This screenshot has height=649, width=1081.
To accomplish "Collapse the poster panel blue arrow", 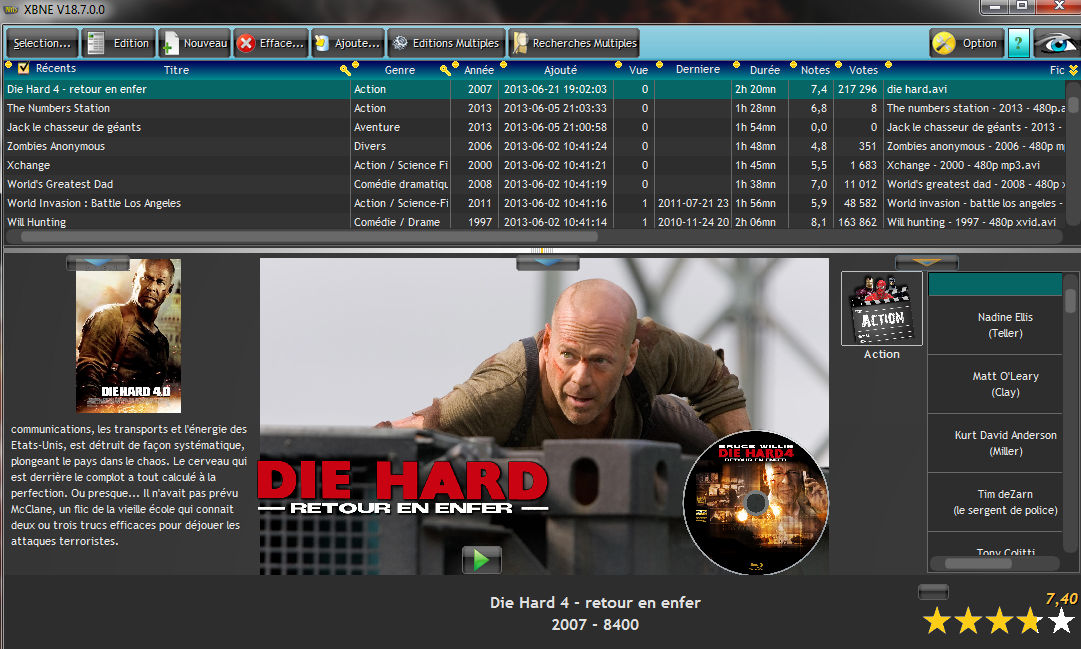I will [97, 263].
